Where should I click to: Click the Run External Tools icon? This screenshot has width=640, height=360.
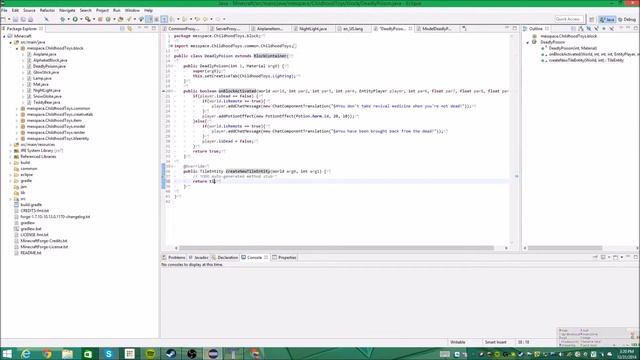[x=87, y=19]
